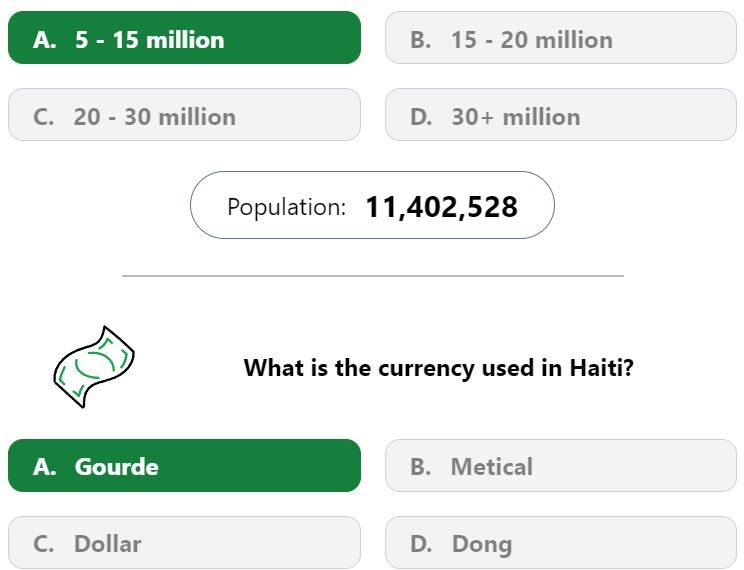Click the letter C beside Dollar

[44, 544]
